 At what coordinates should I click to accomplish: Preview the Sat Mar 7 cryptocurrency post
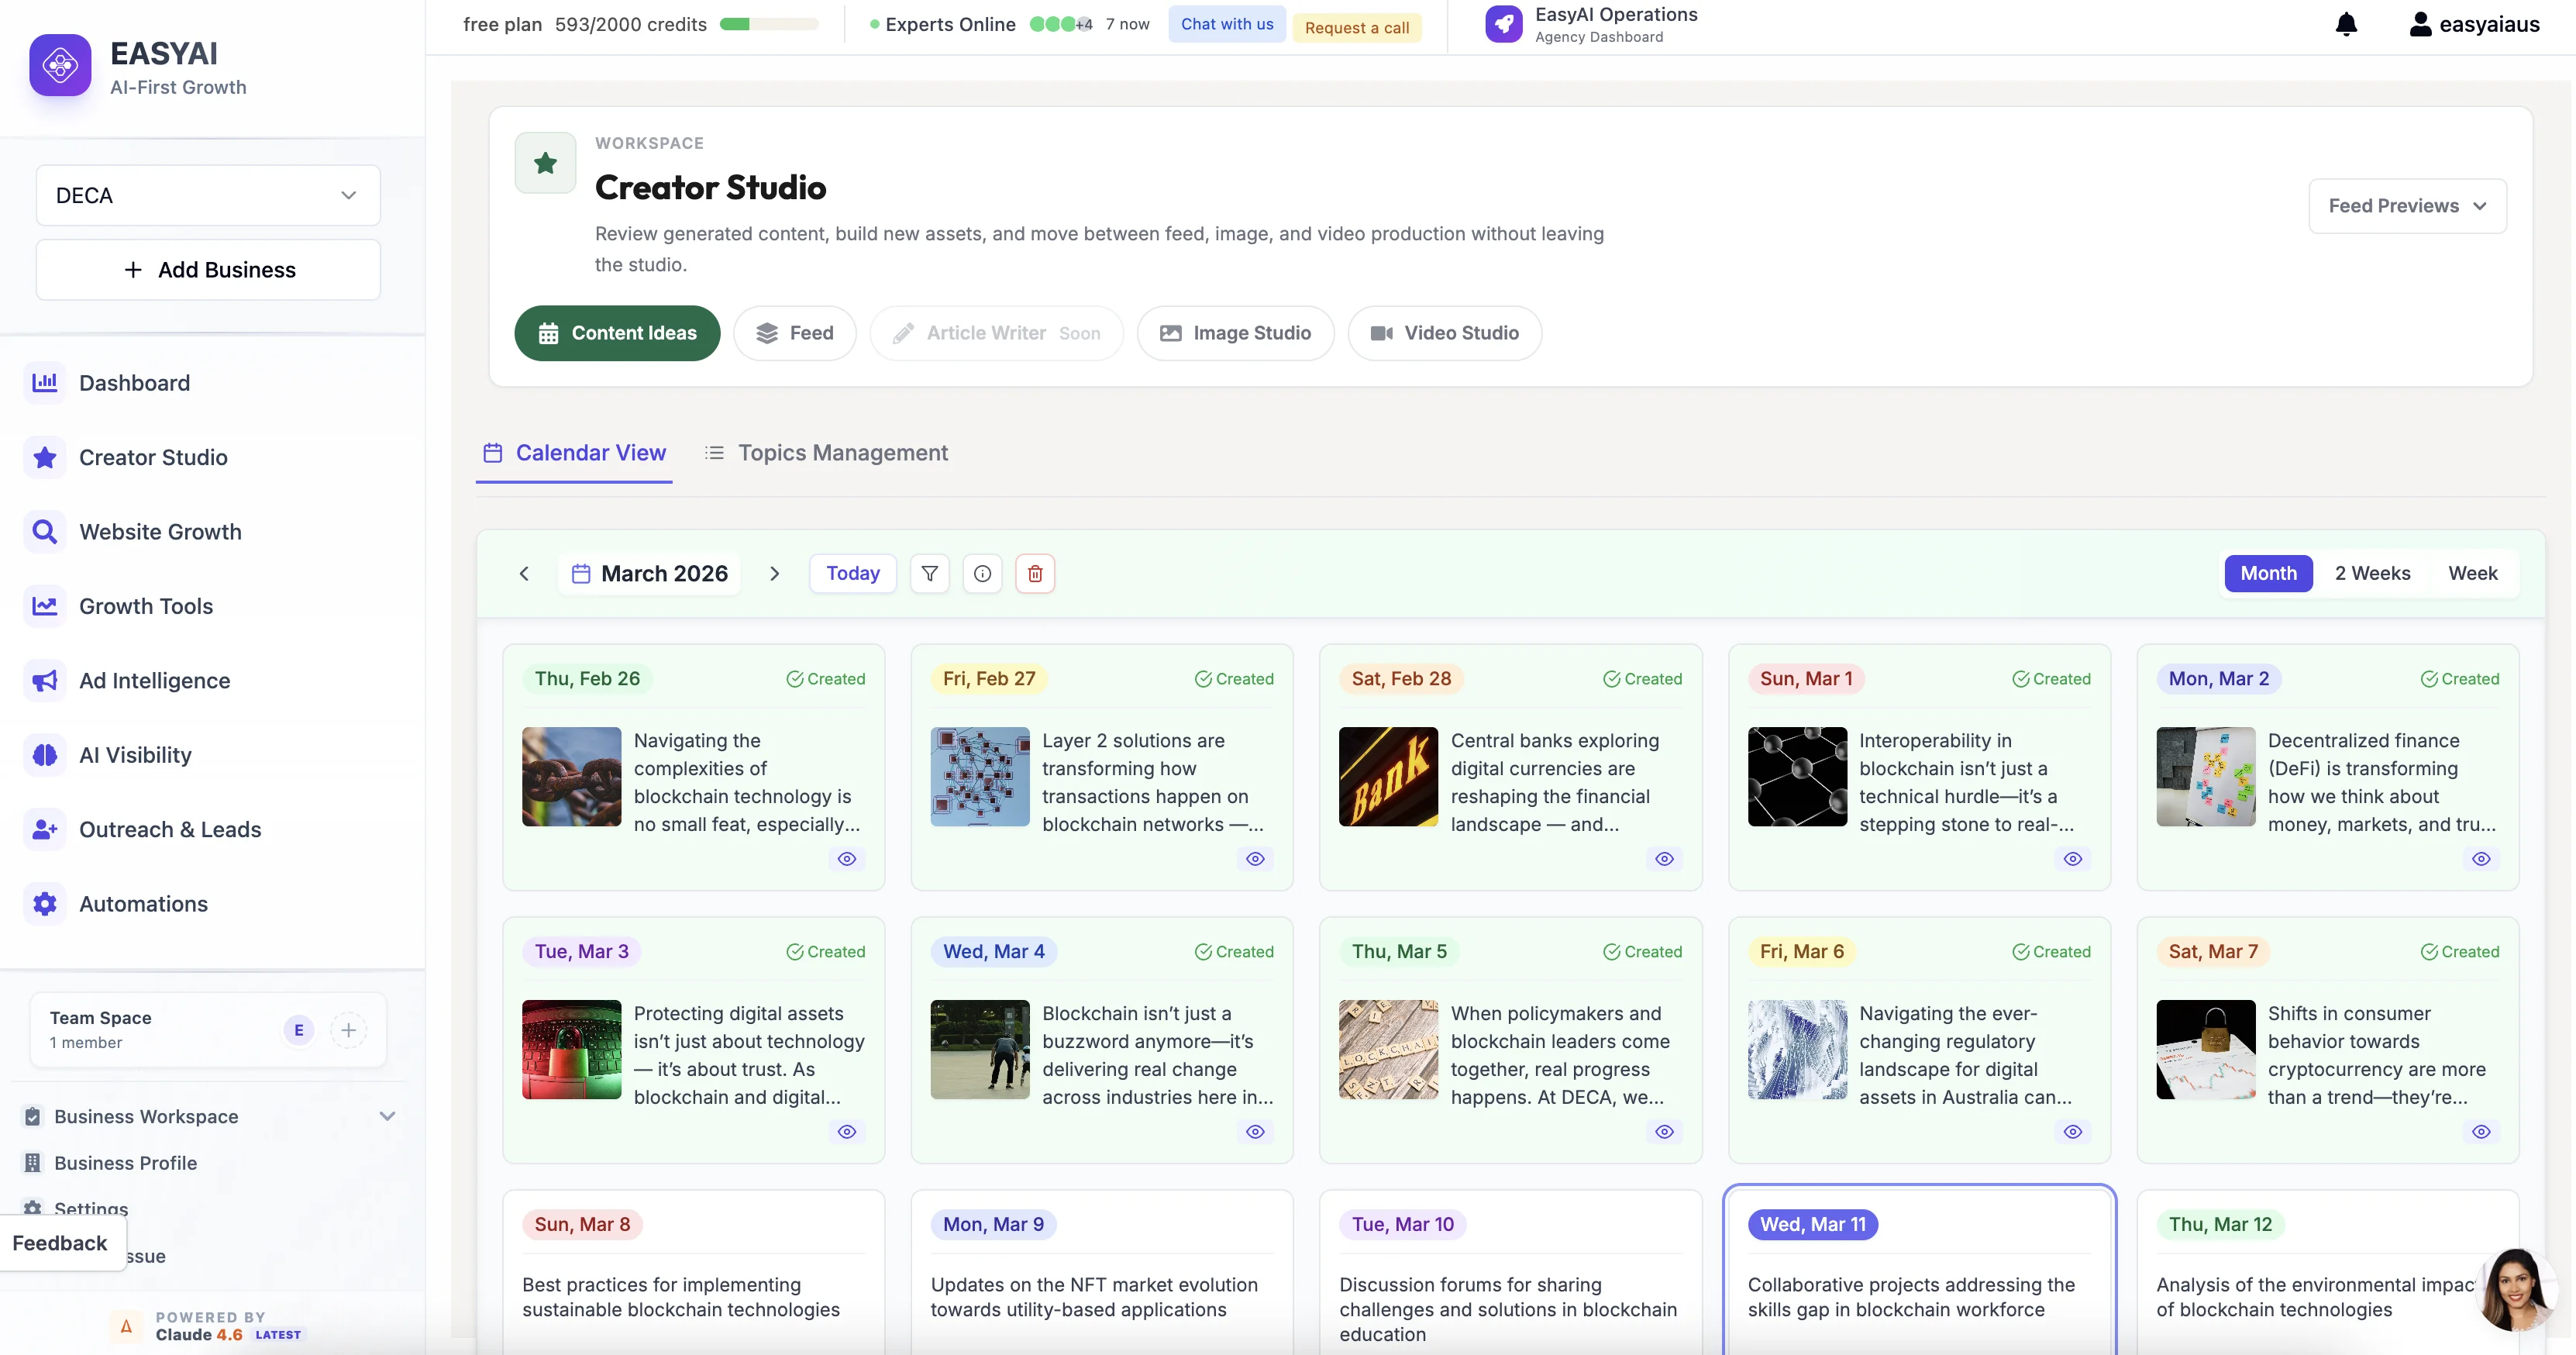(2481, 1131)
